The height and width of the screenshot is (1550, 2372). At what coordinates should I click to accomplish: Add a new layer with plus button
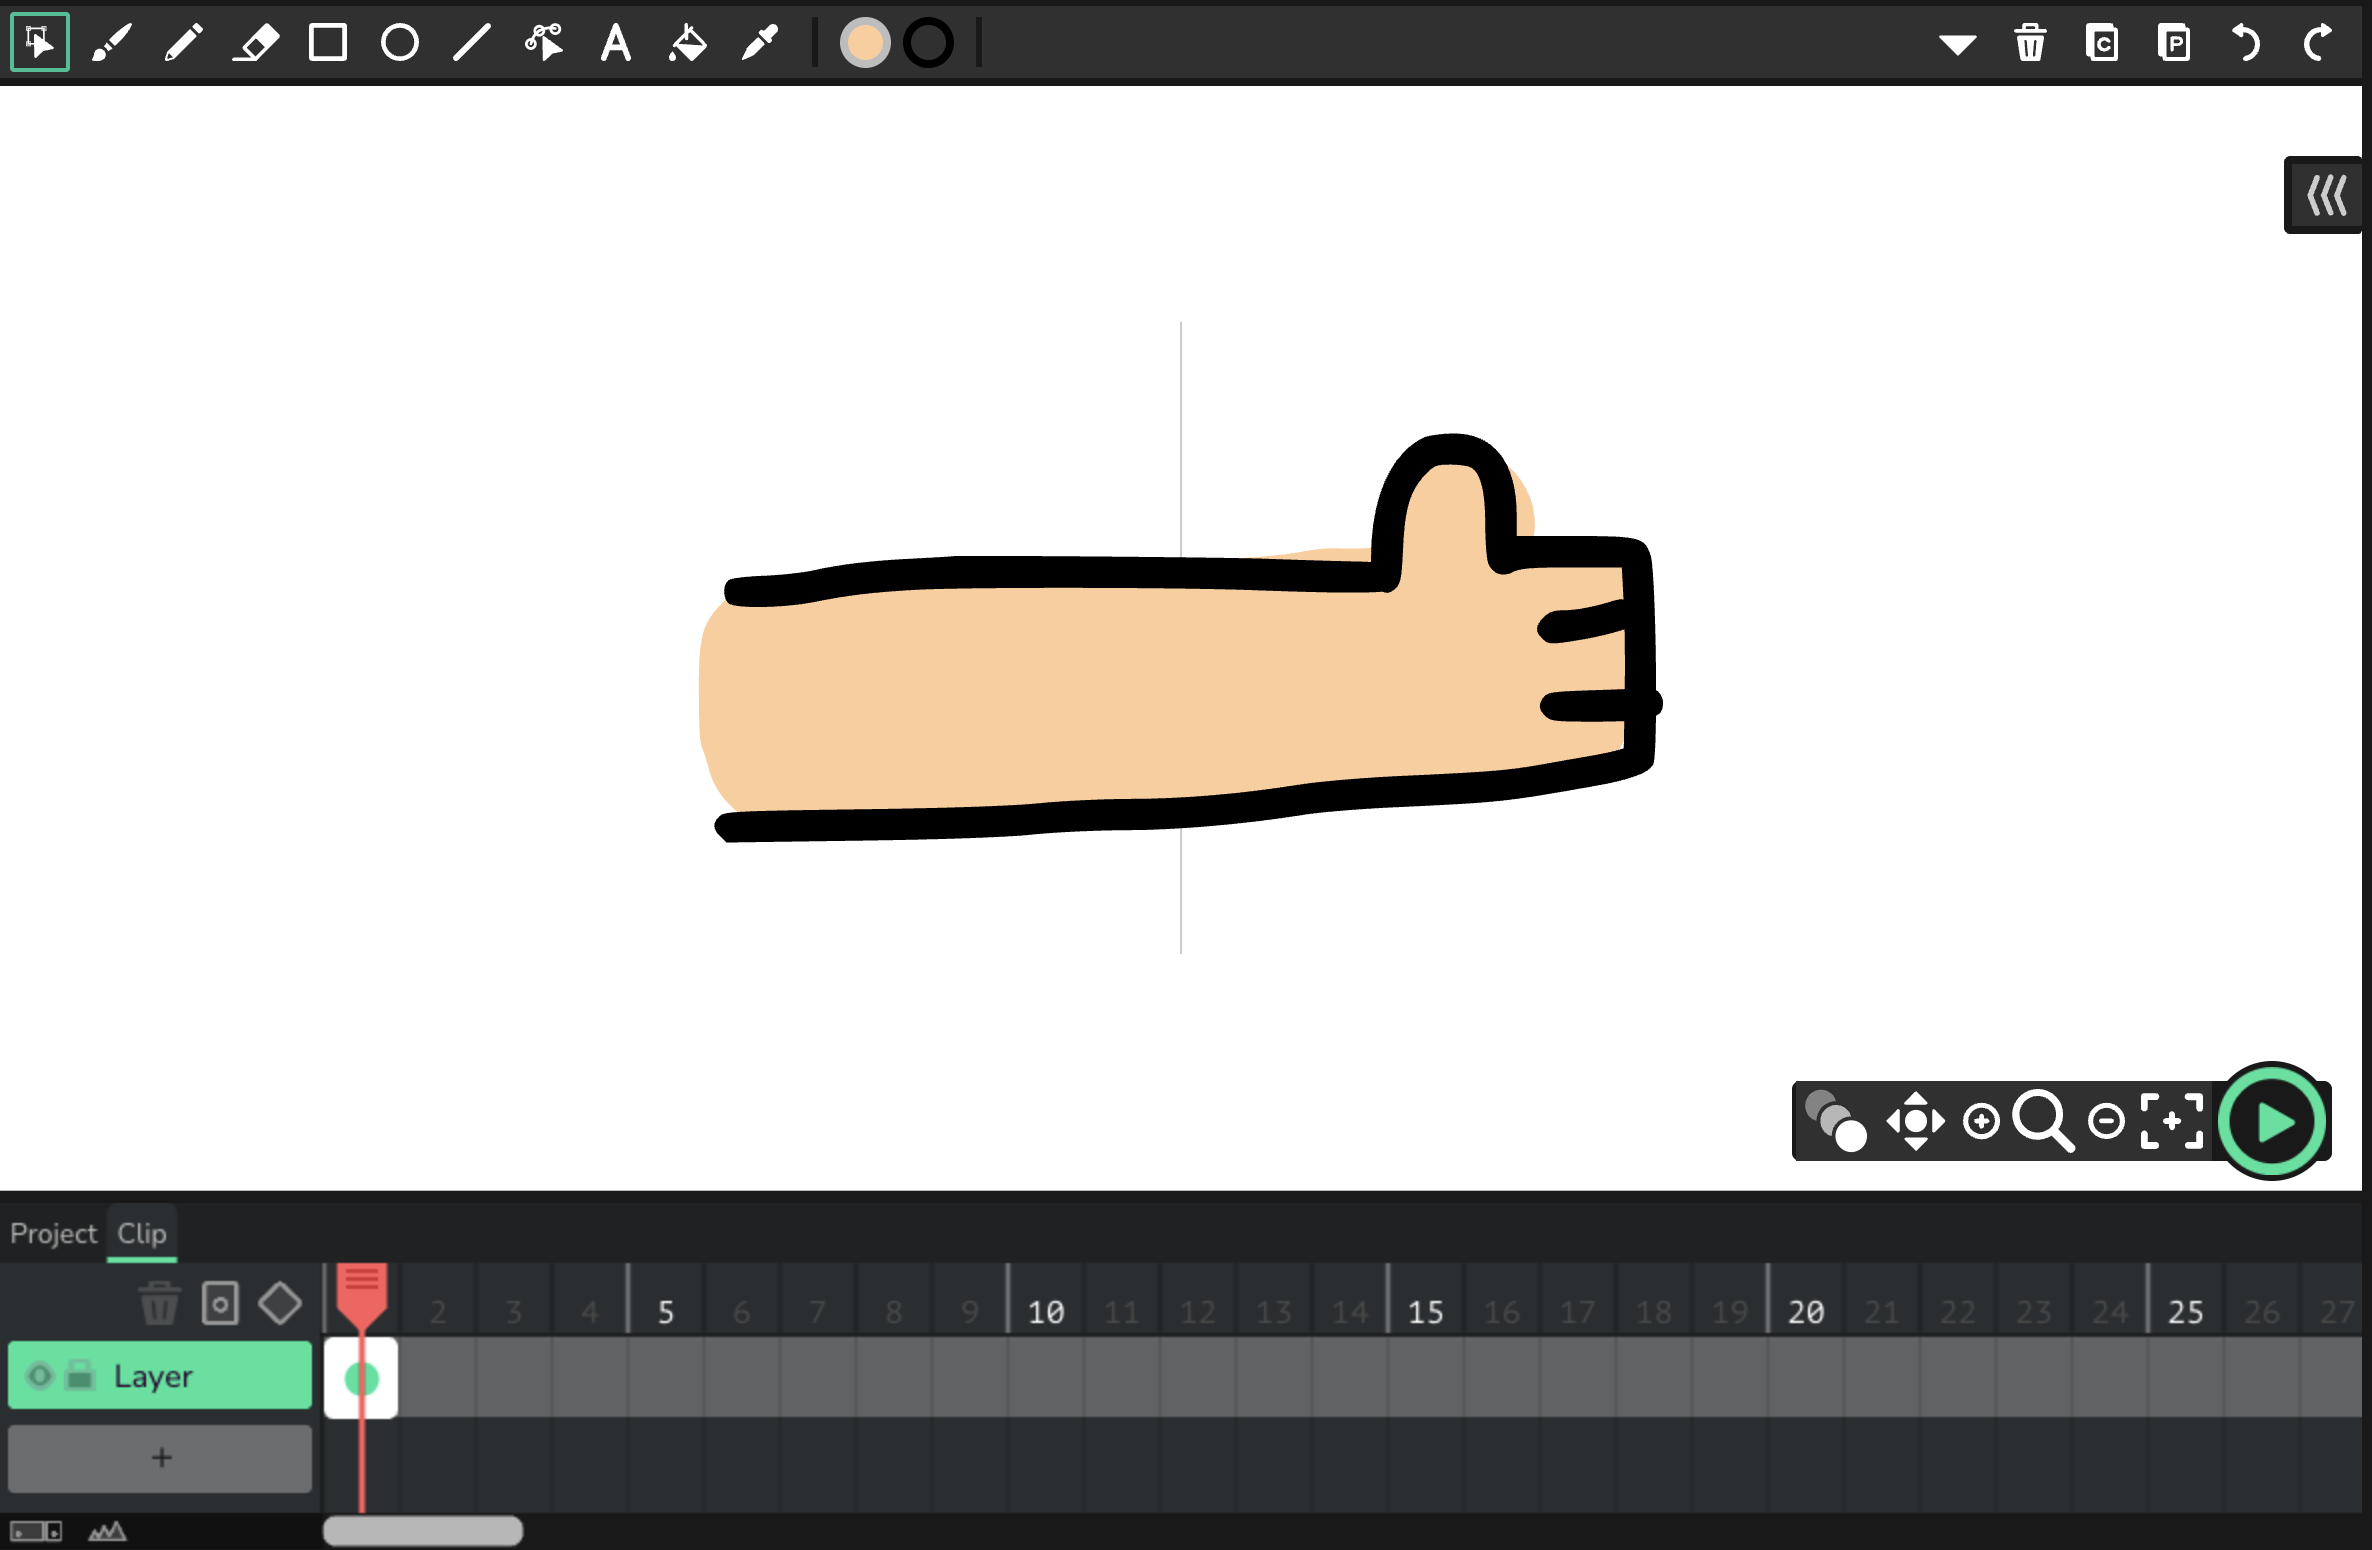160,1458
